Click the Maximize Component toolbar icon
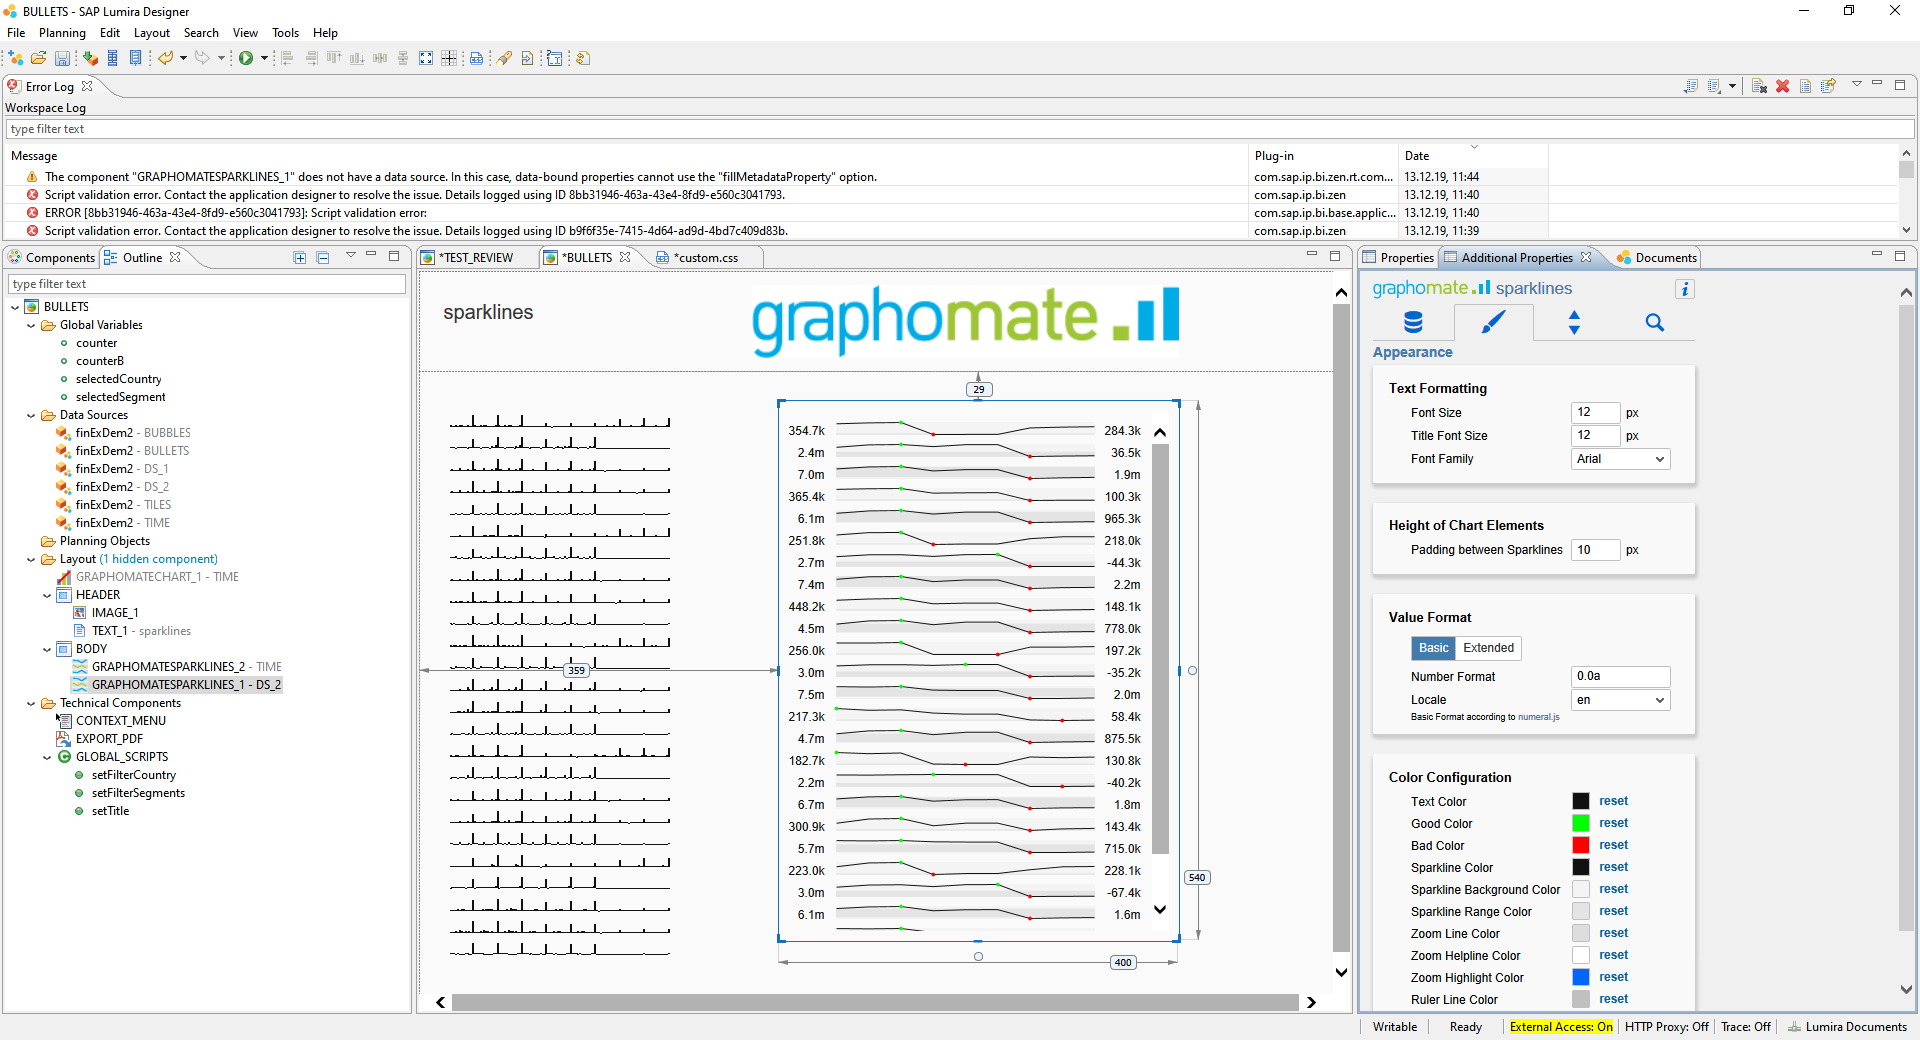Viewport: 1920px width, 1040px height. pos(426,58)
